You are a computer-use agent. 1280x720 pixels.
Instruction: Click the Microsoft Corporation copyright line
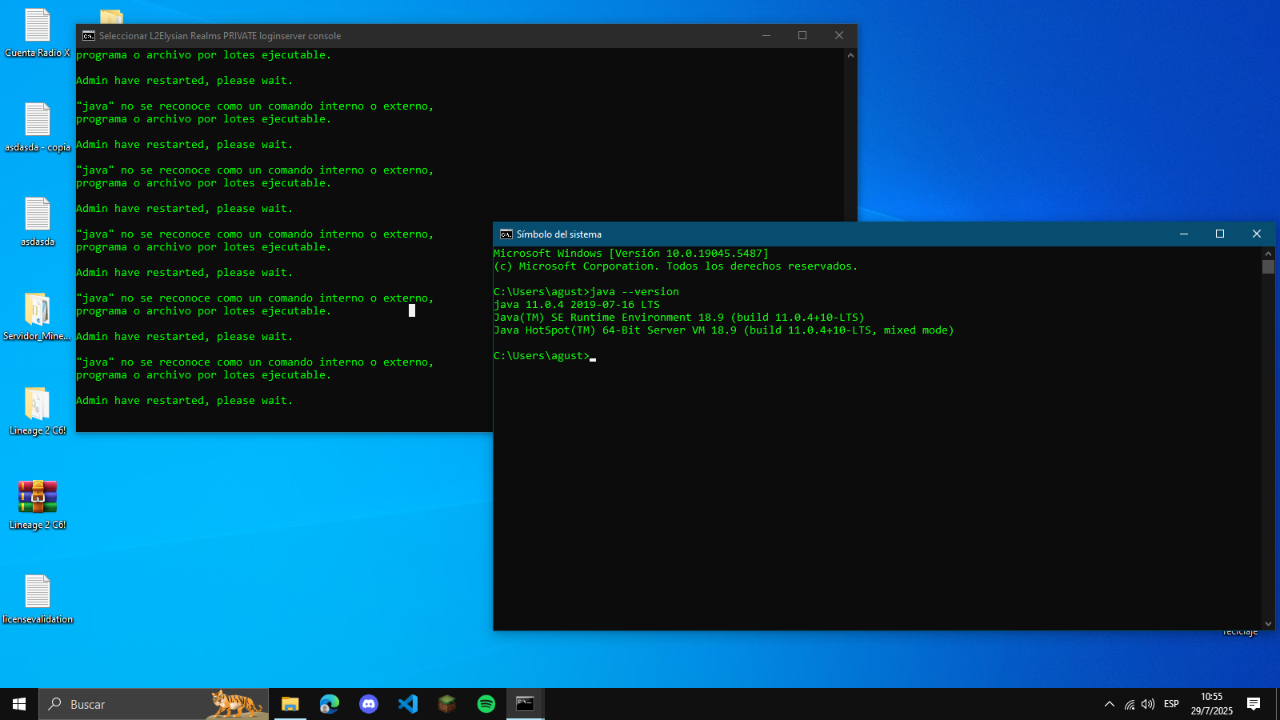[x=676, y=266]
